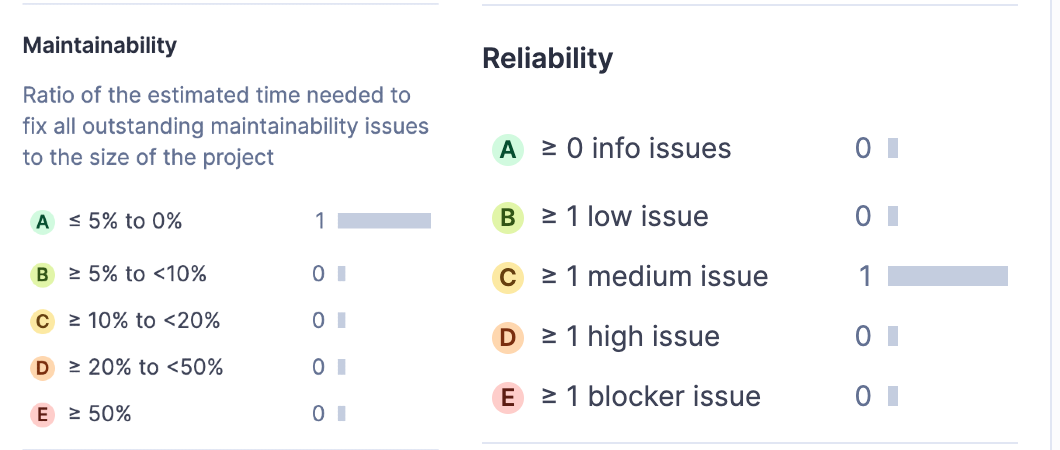Image resolution: width=1060 pixels, height=450 pixels.
Task: Filter by '≥ 5% to <10%' maintainability
Action: (137, 274)
